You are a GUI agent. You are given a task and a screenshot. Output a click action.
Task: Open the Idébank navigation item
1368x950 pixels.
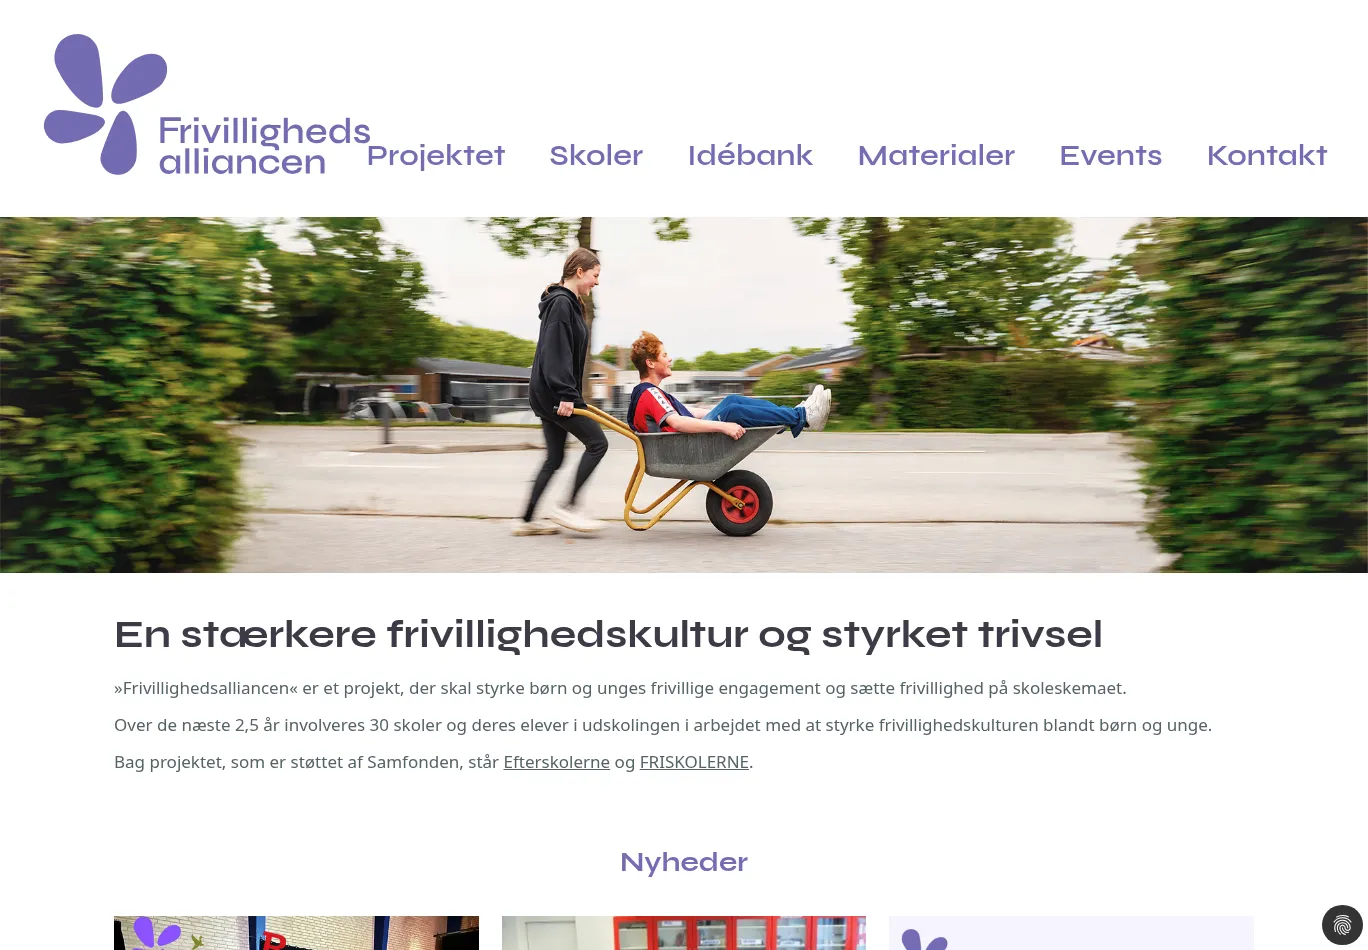click(x=750, y=155)
